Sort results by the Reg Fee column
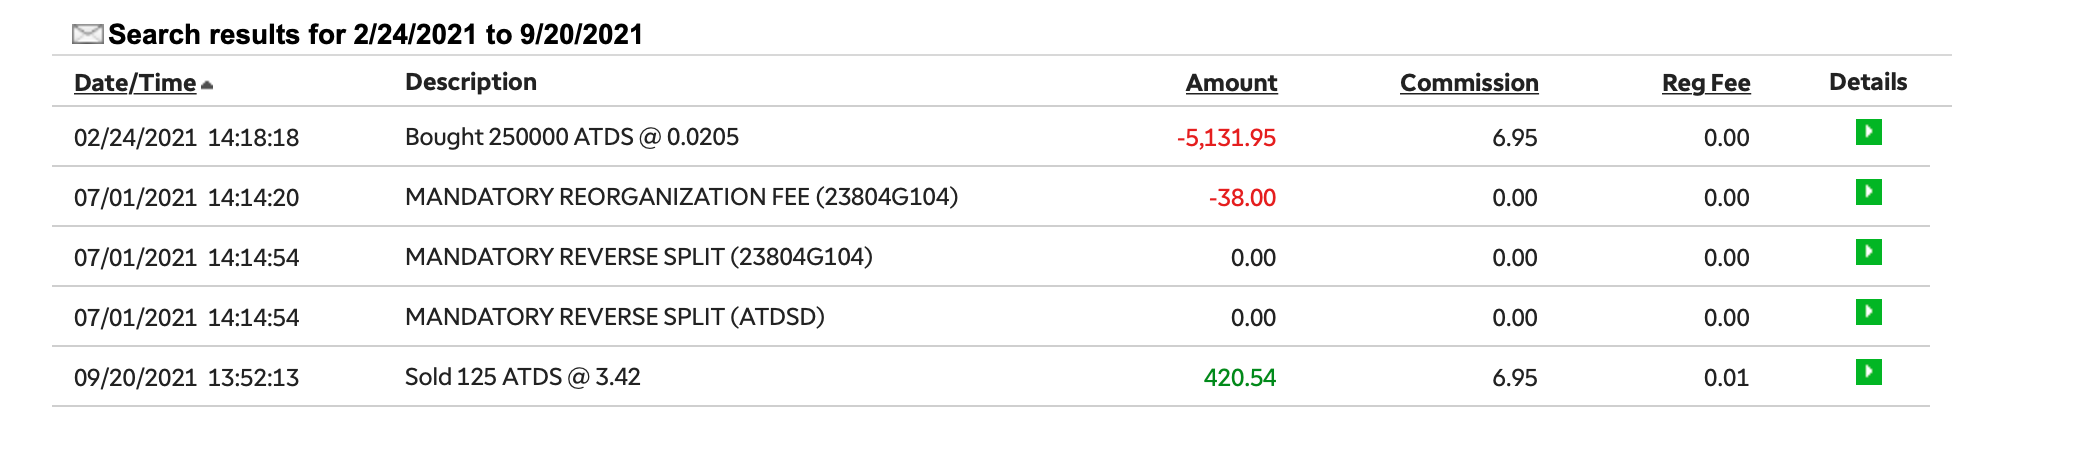Image resolution: width=2100 pixels, height=462 pixels. click(1705, 83)
